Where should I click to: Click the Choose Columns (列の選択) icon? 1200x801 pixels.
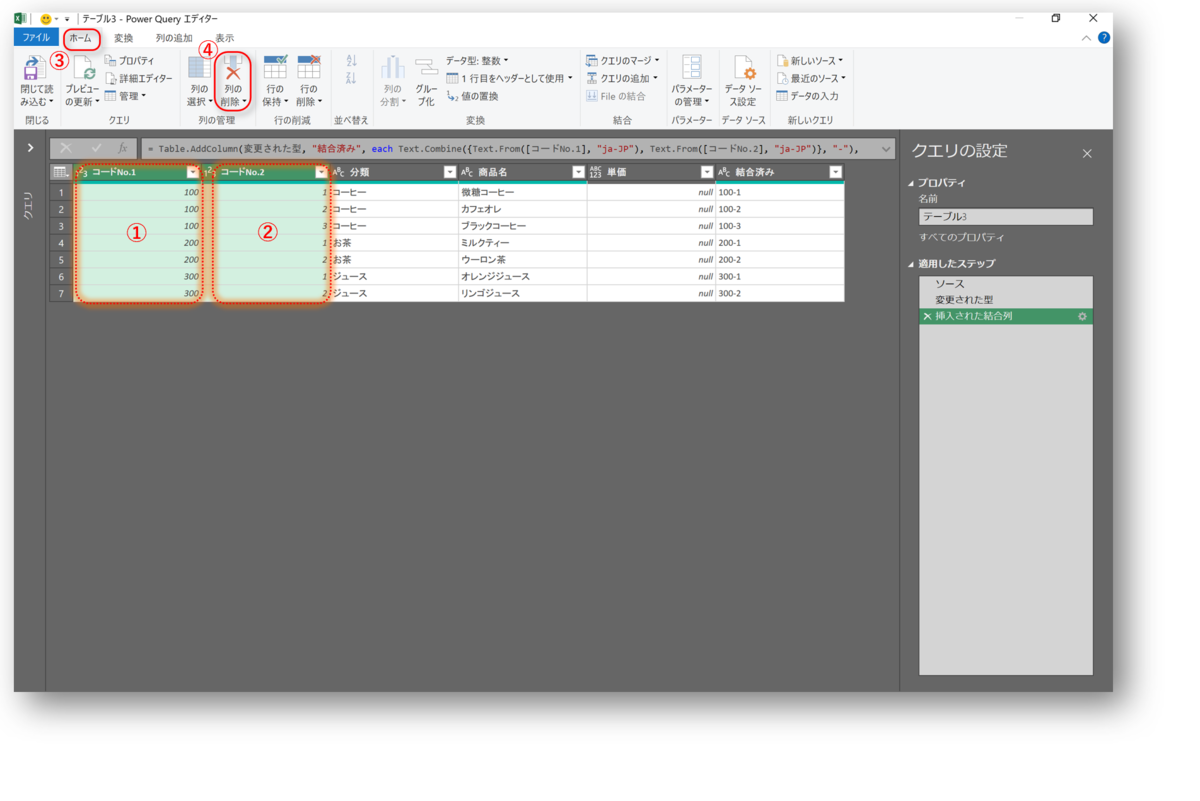[199, 67]
